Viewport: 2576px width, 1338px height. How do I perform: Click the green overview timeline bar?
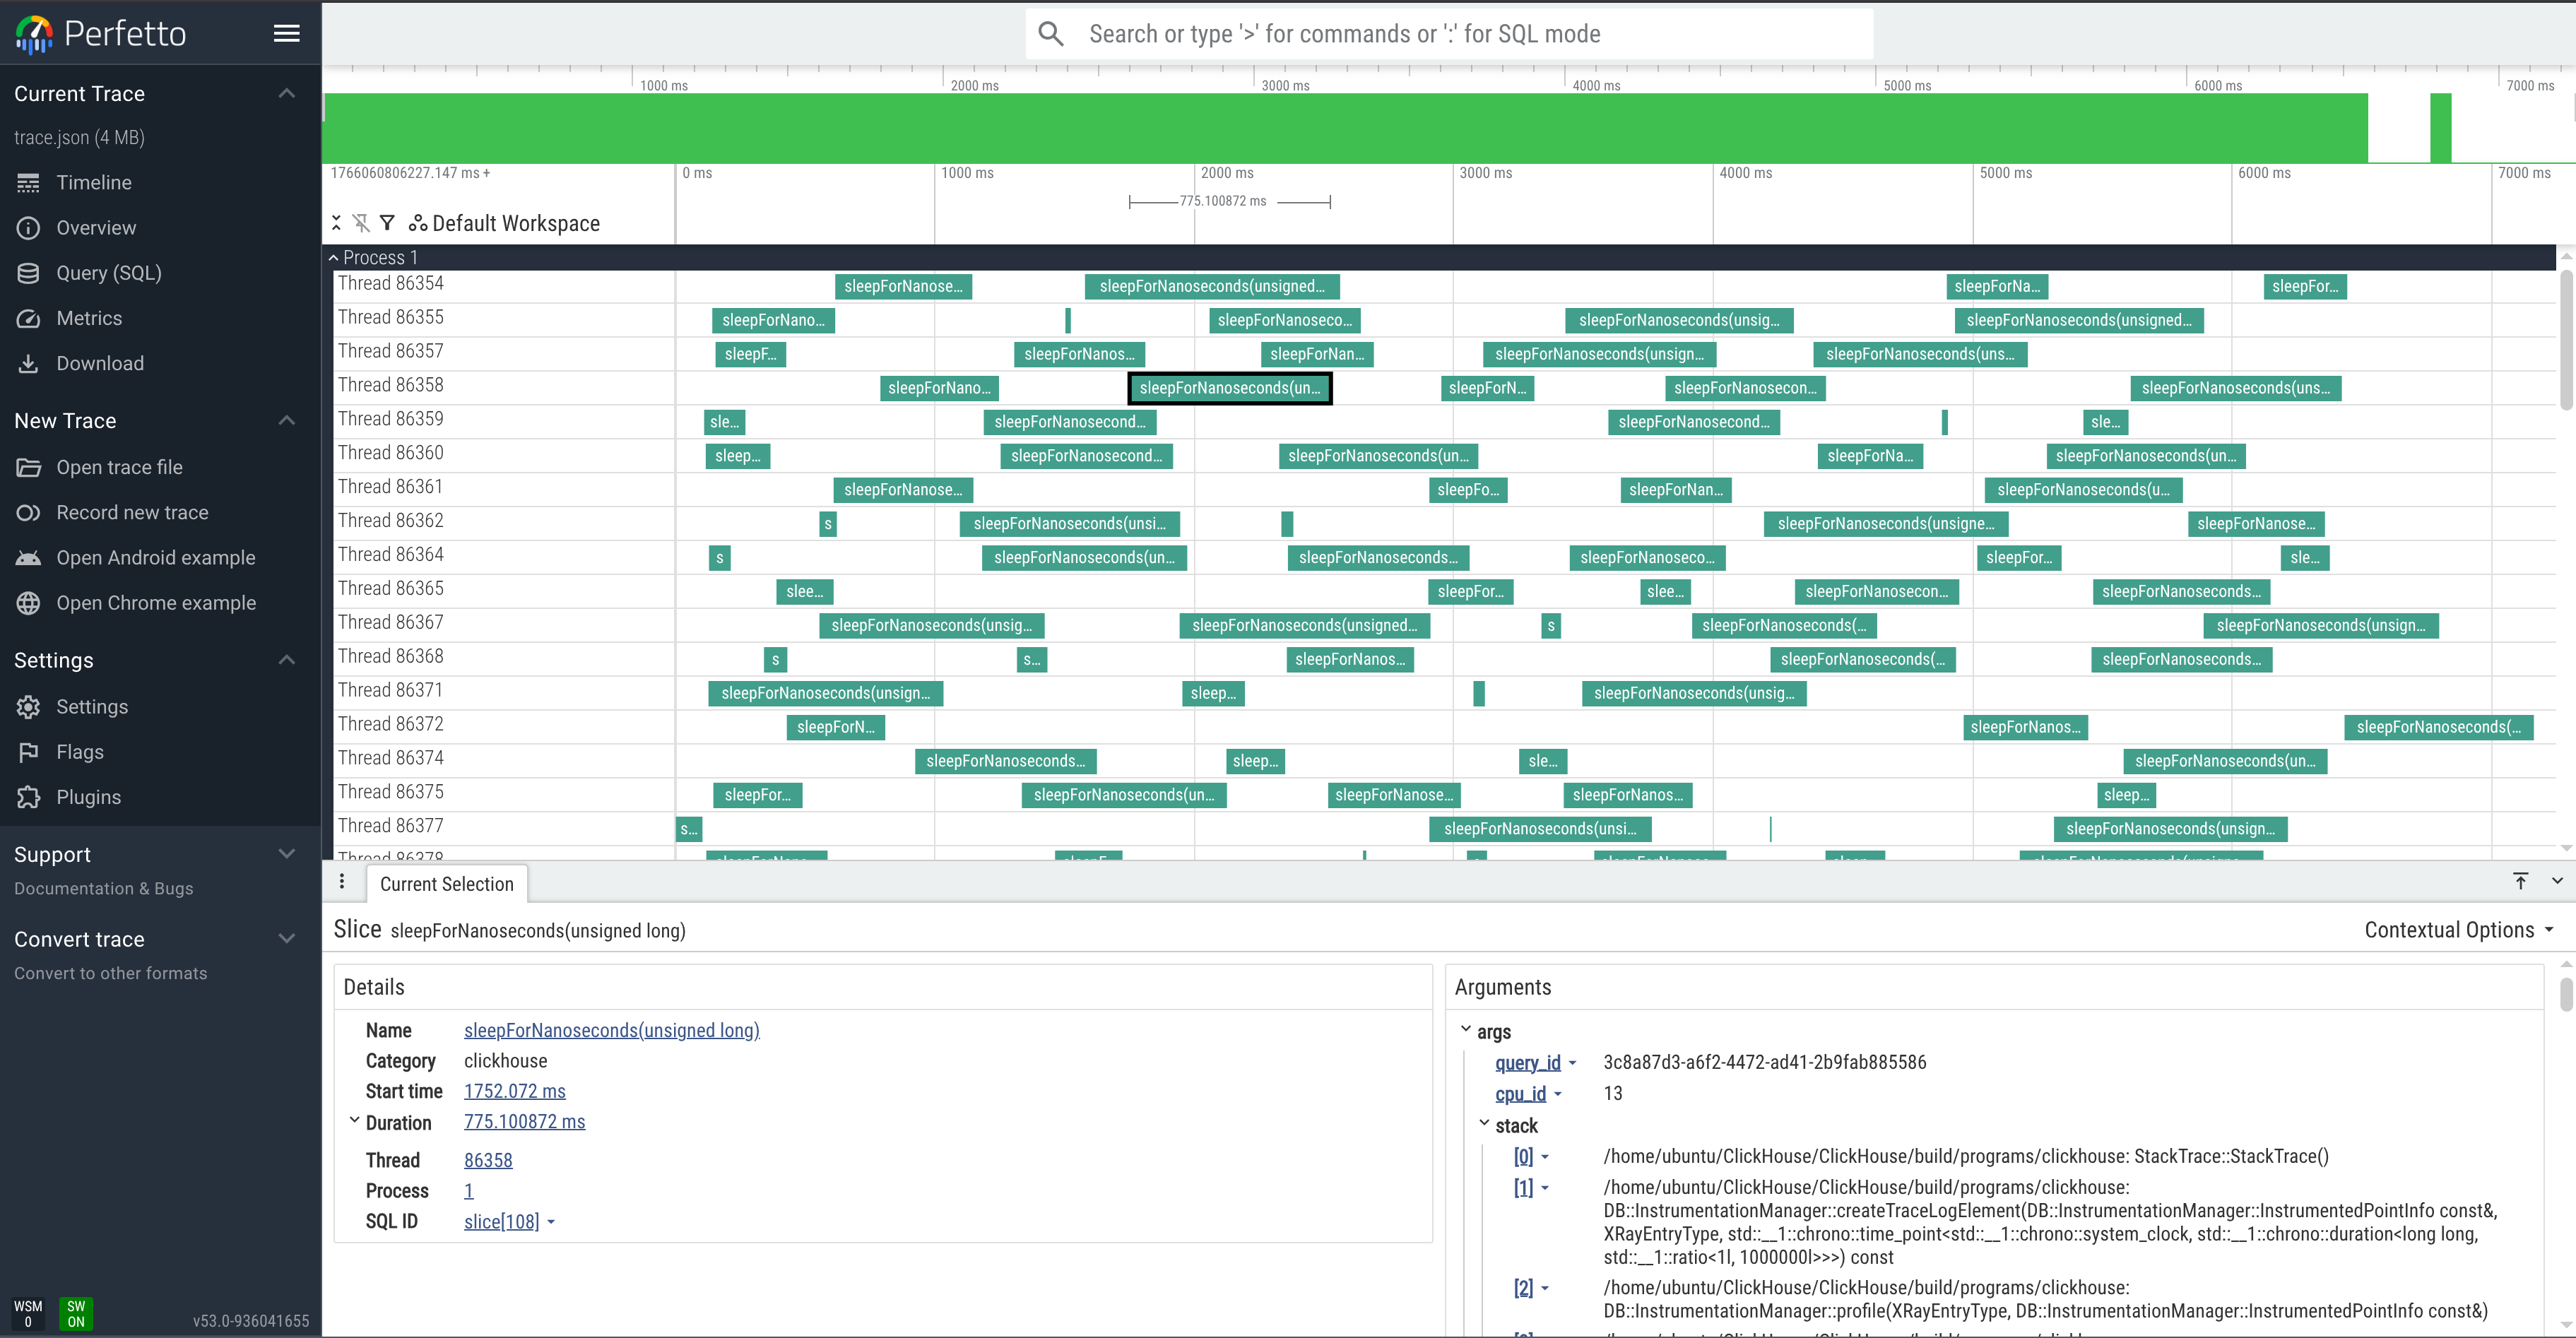tap(1344, 128)
